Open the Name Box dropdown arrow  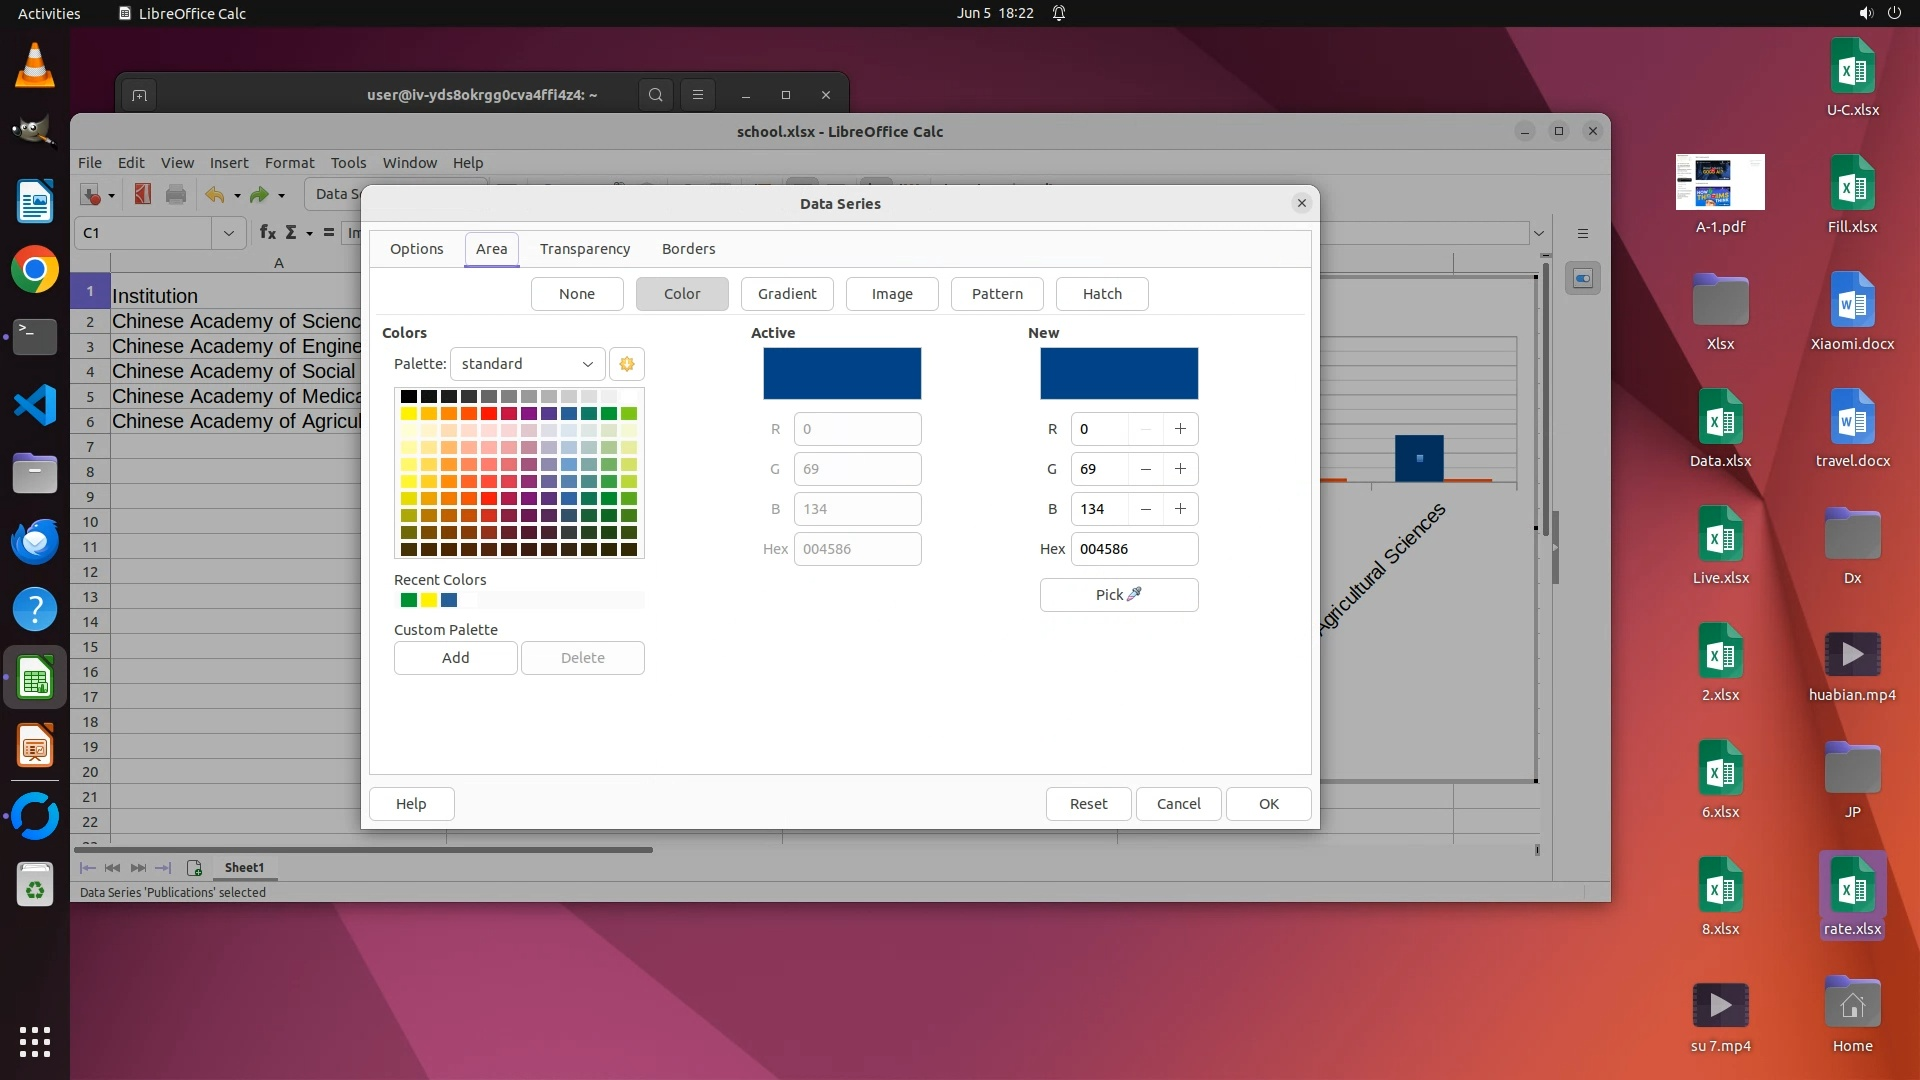(228, 233)
